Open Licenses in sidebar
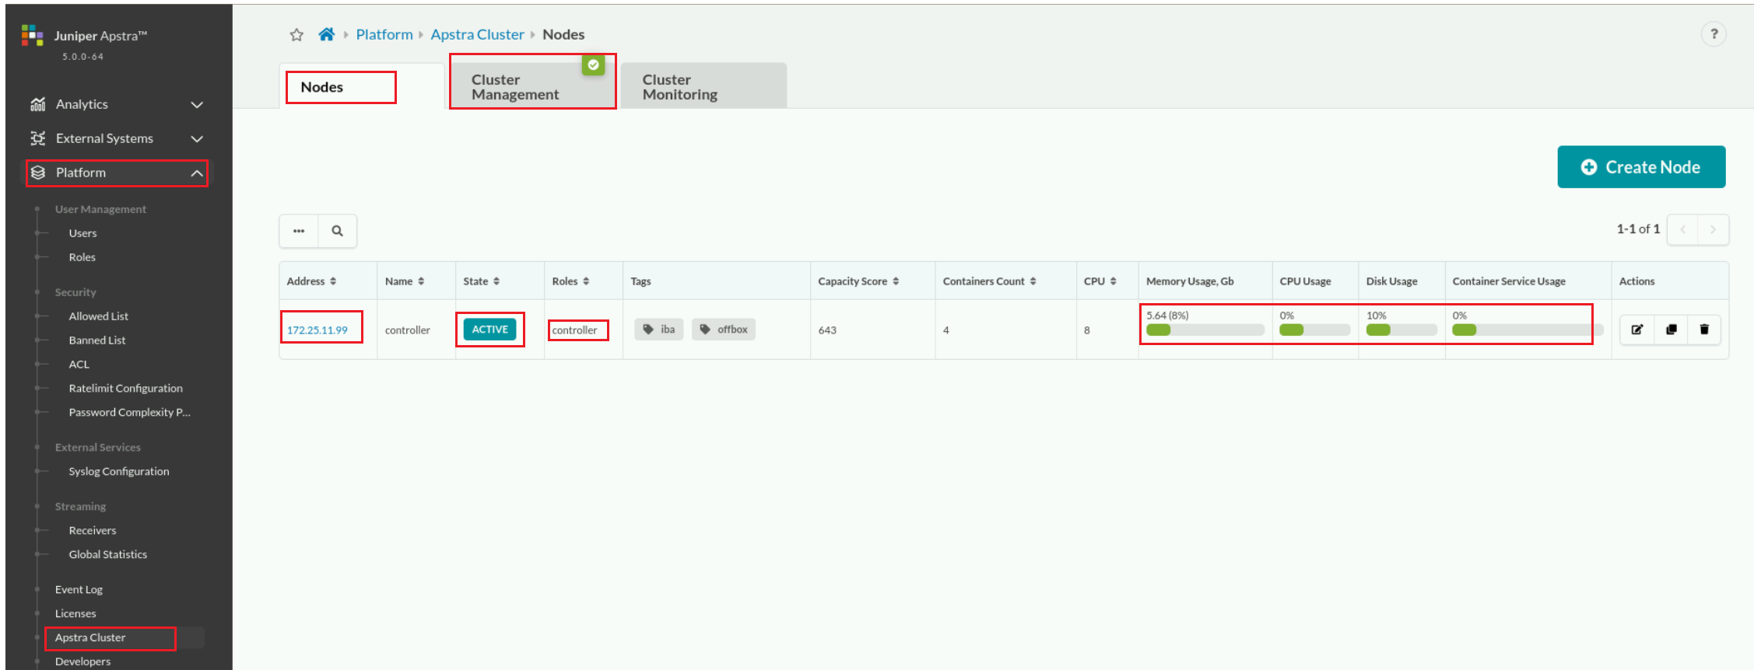The width and height of the screenshot is (1754, 670). [x=76, y=613]
